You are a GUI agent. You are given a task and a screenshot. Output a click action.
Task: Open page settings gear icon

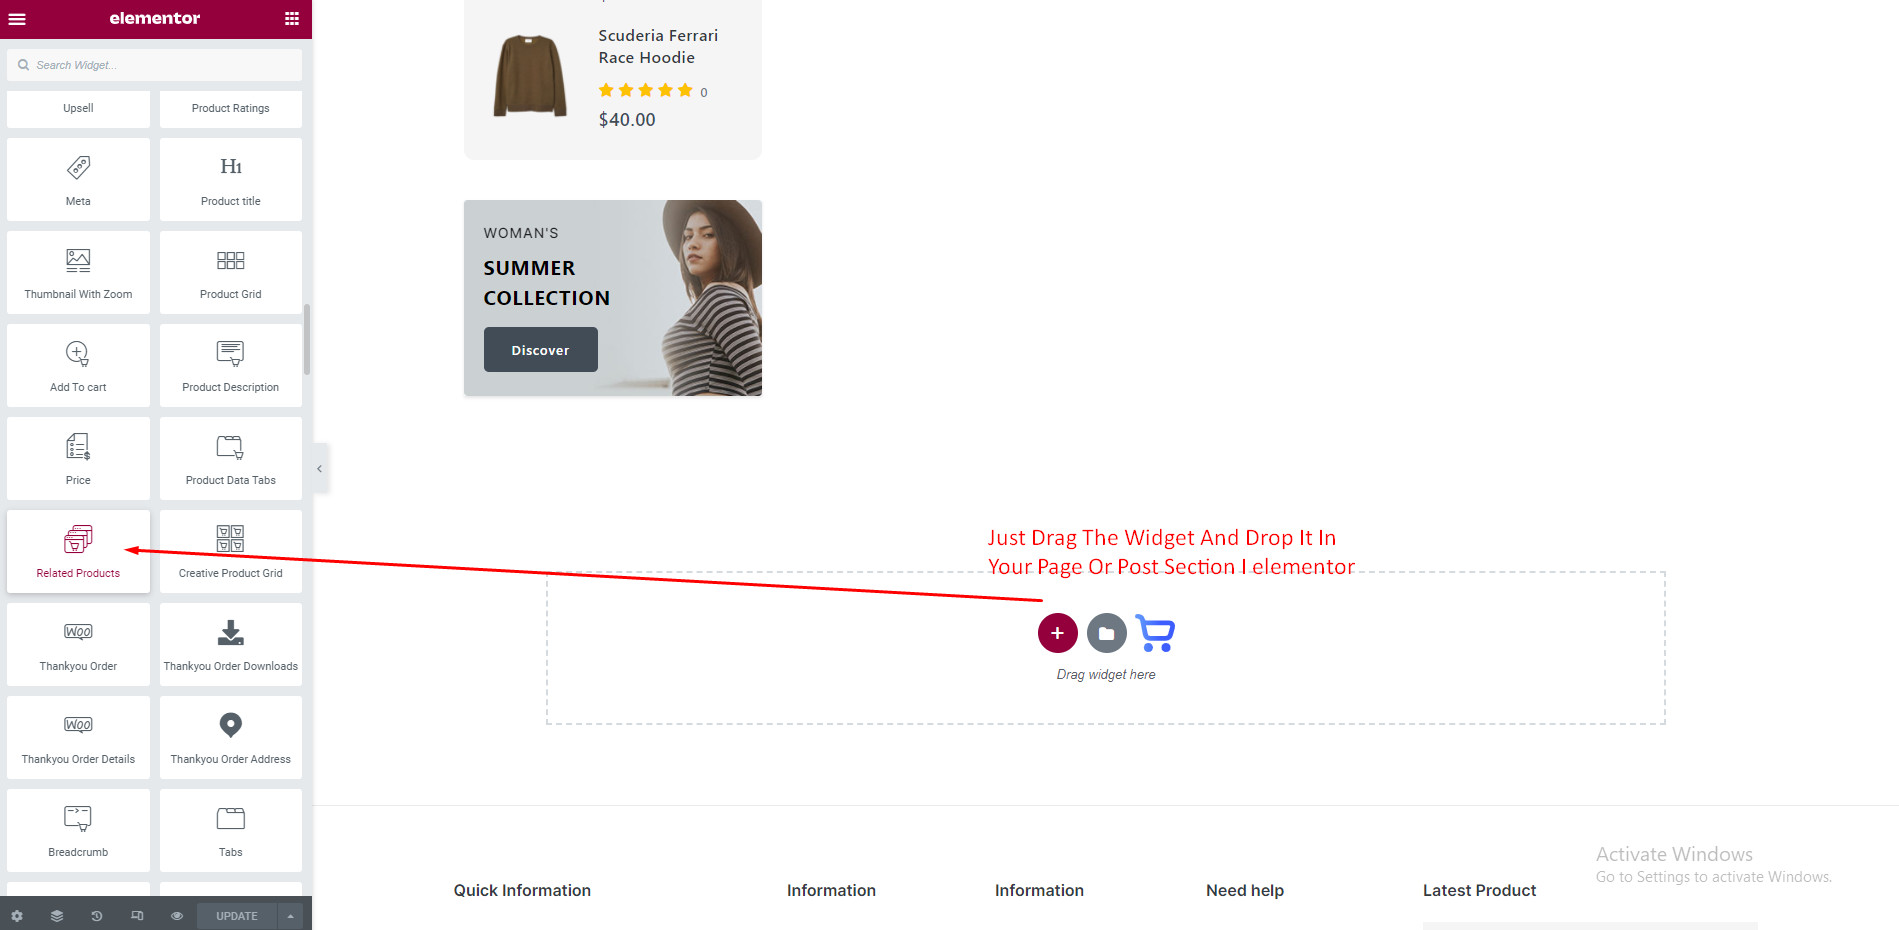click(x=17, y=916)
